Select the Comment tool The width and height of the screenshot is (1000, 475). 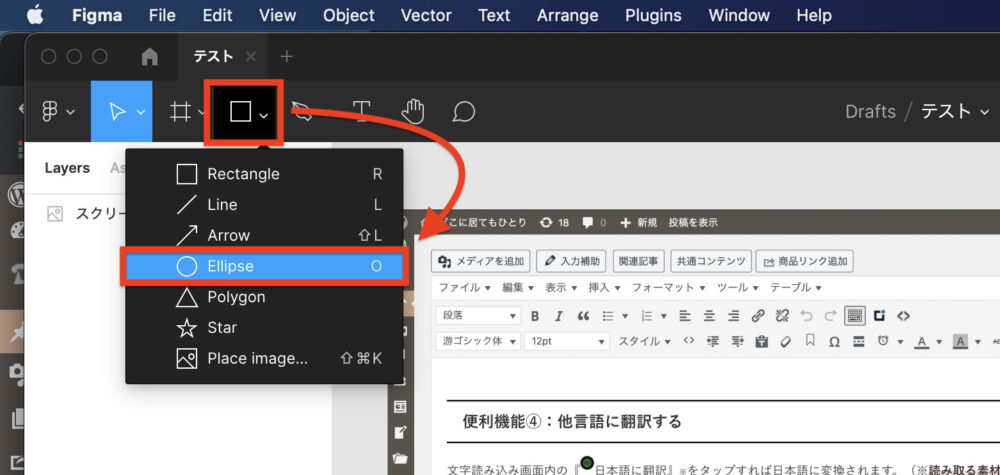coord(464,112)
